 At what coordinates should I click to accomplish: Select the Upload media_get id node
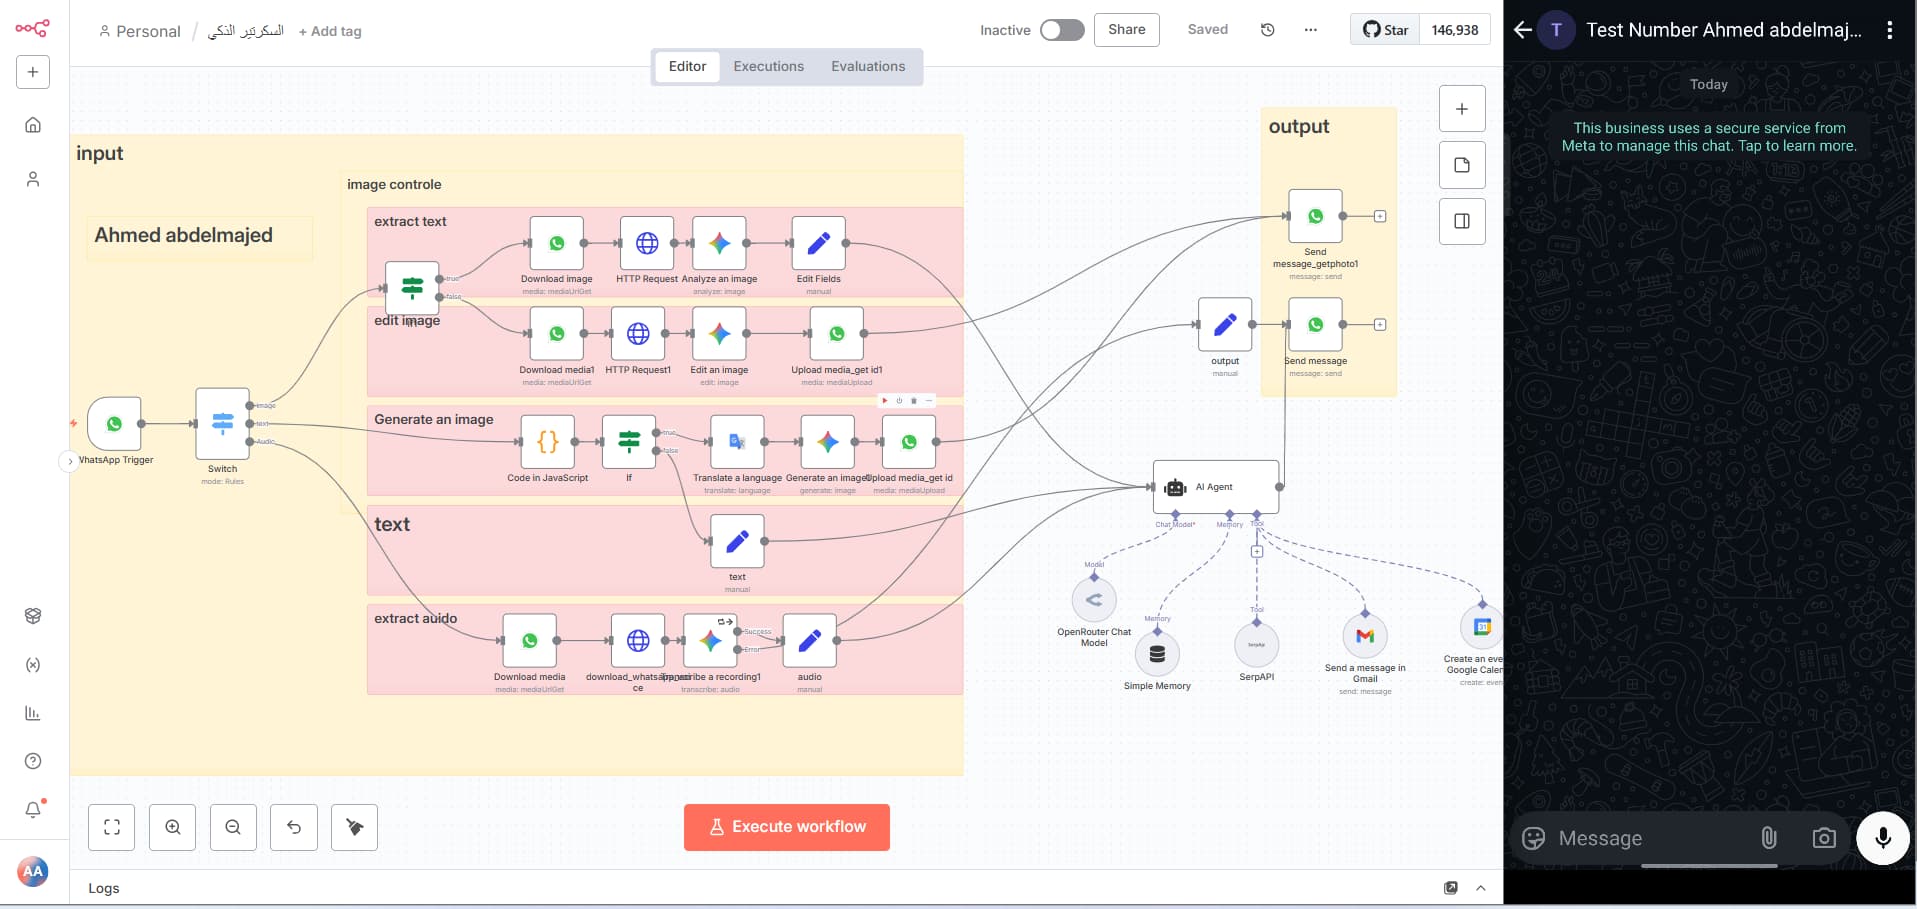(909, 442)
